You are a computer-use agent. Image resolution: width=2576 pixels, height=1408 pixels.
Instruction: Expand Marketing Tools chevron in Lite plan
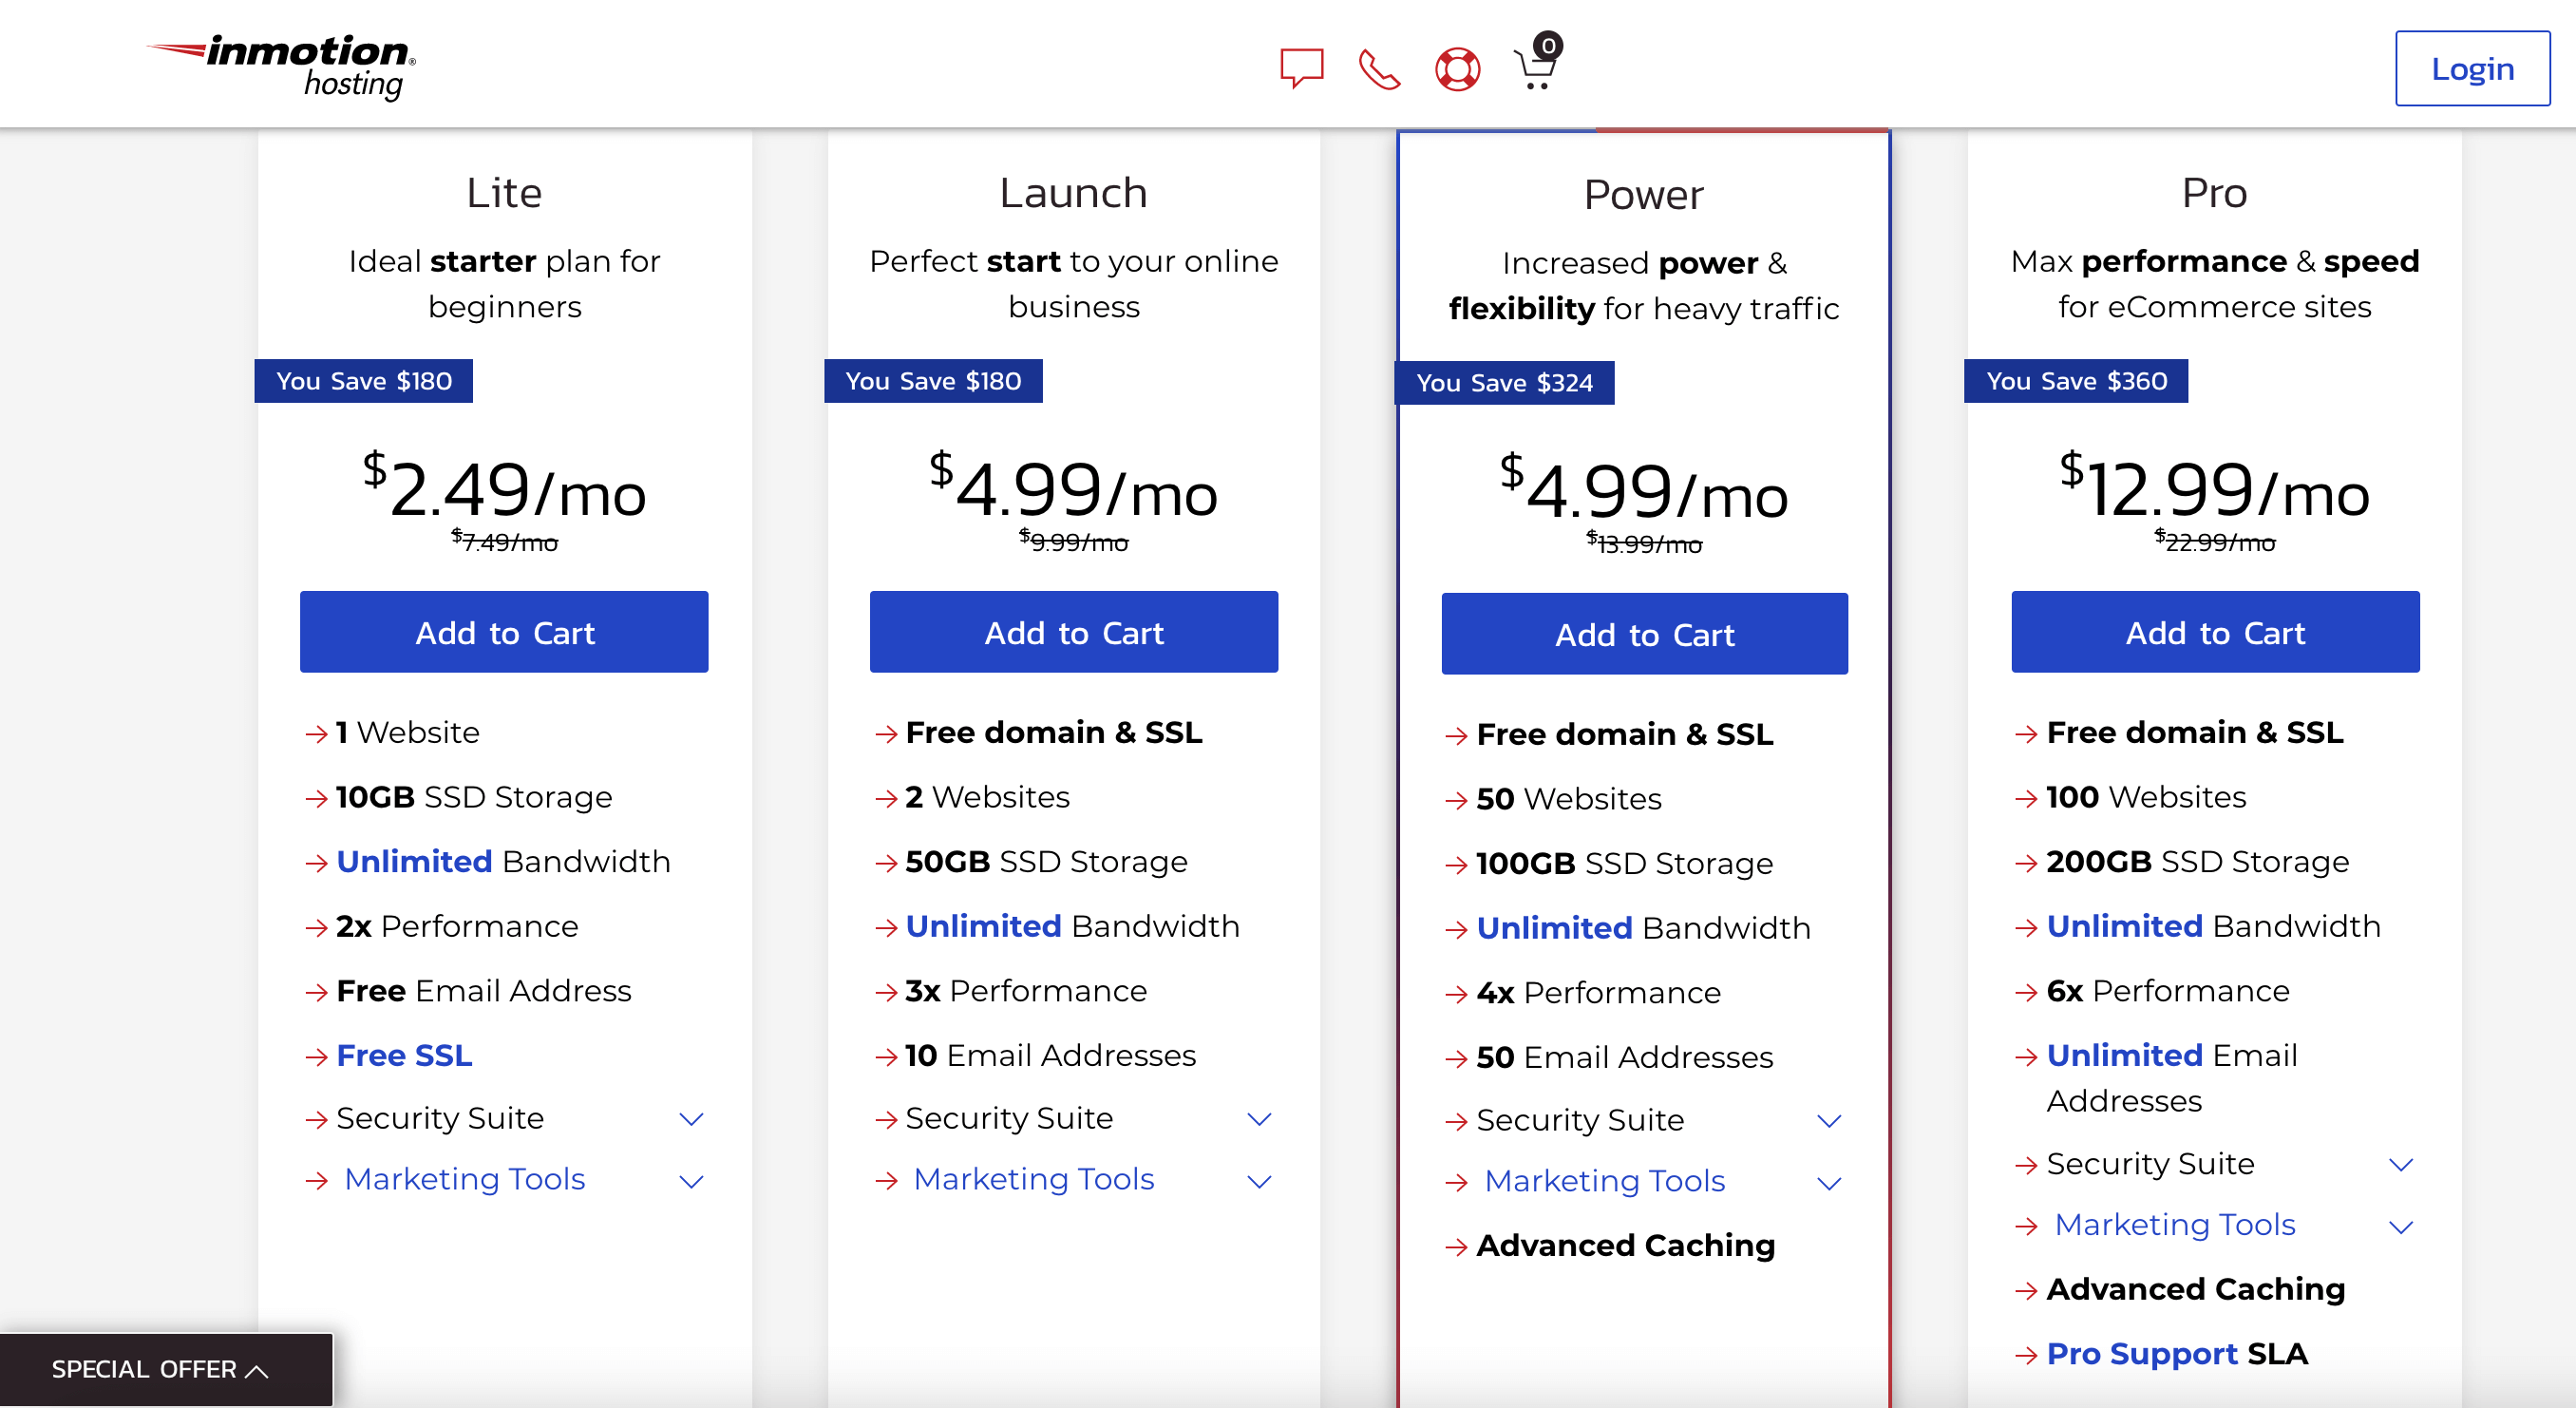691,1181
